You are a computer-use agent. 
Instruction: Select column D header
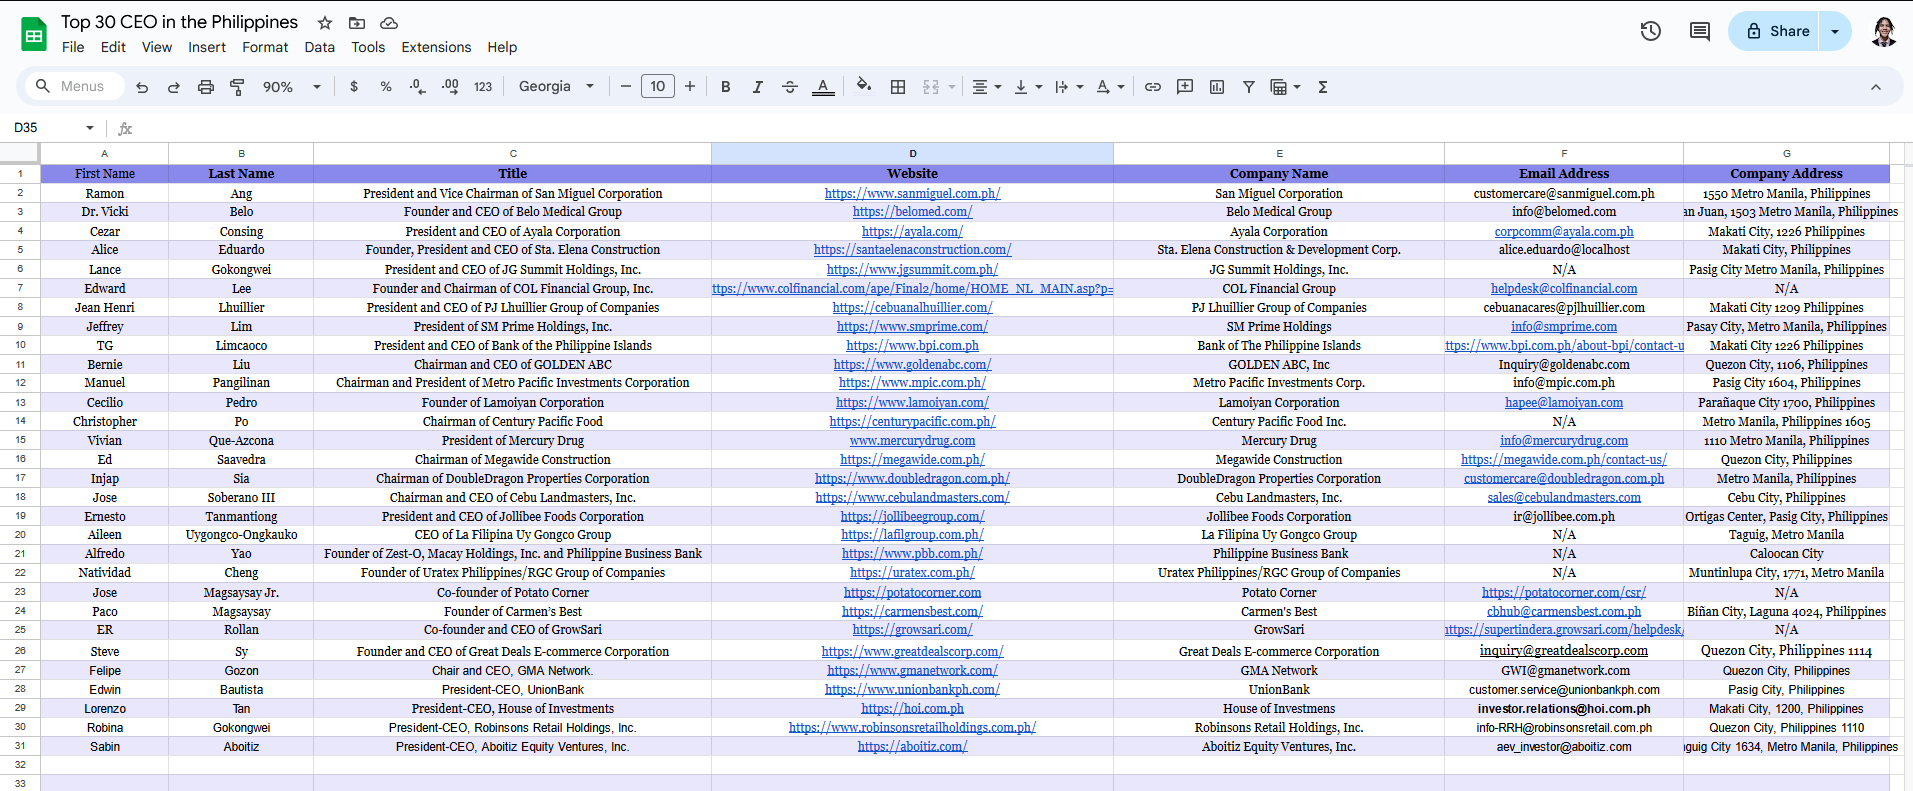coord(913,154)
